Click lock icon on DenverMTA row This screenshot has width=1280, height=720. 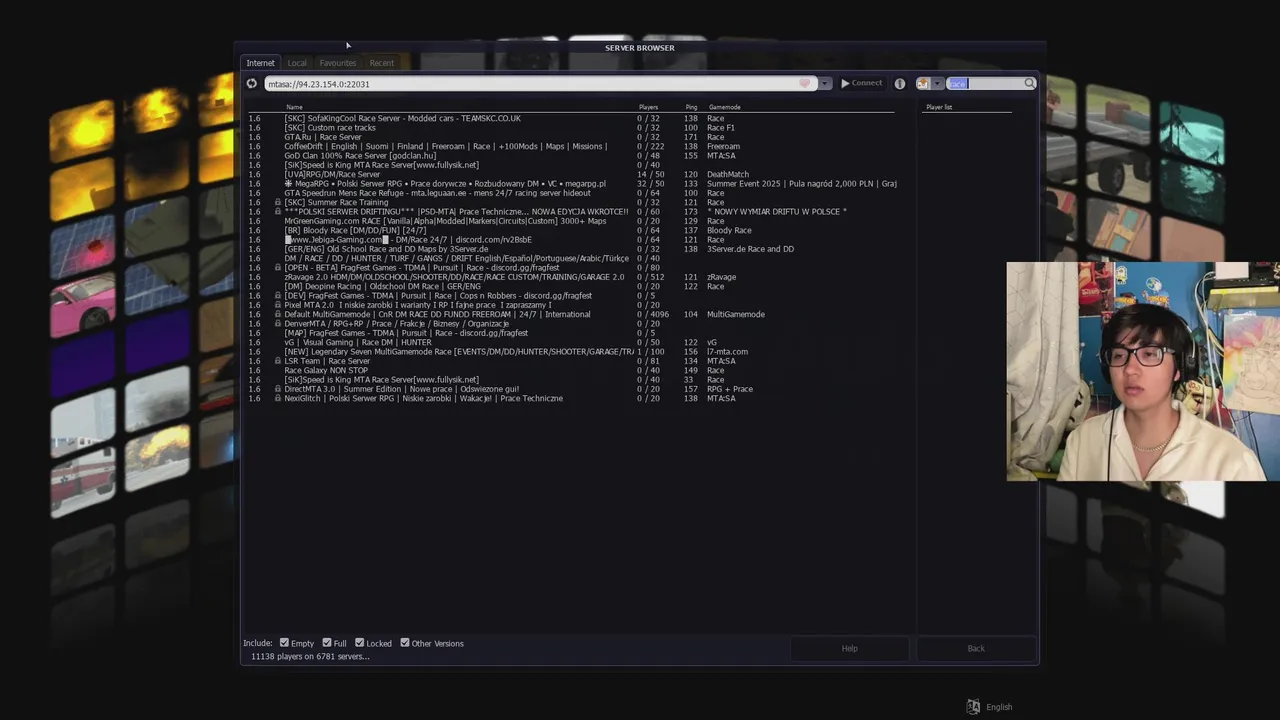(x=278, y=324)
